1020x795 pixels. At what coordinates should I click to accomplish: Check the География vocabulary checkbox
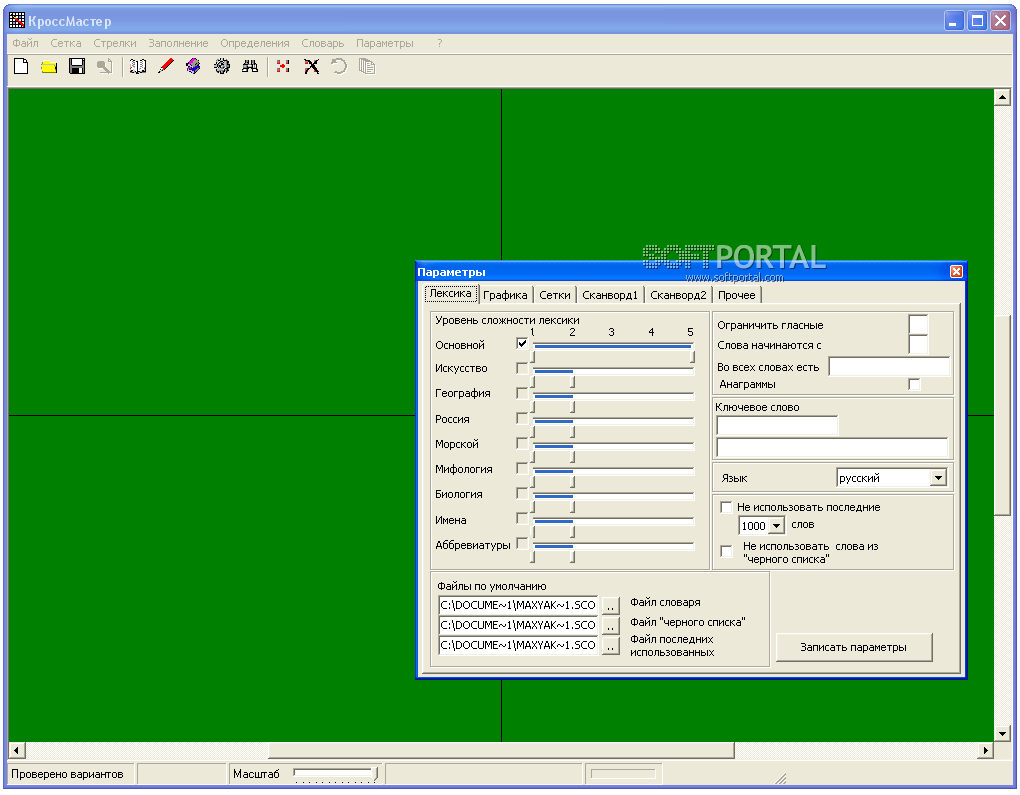[522, 393]
